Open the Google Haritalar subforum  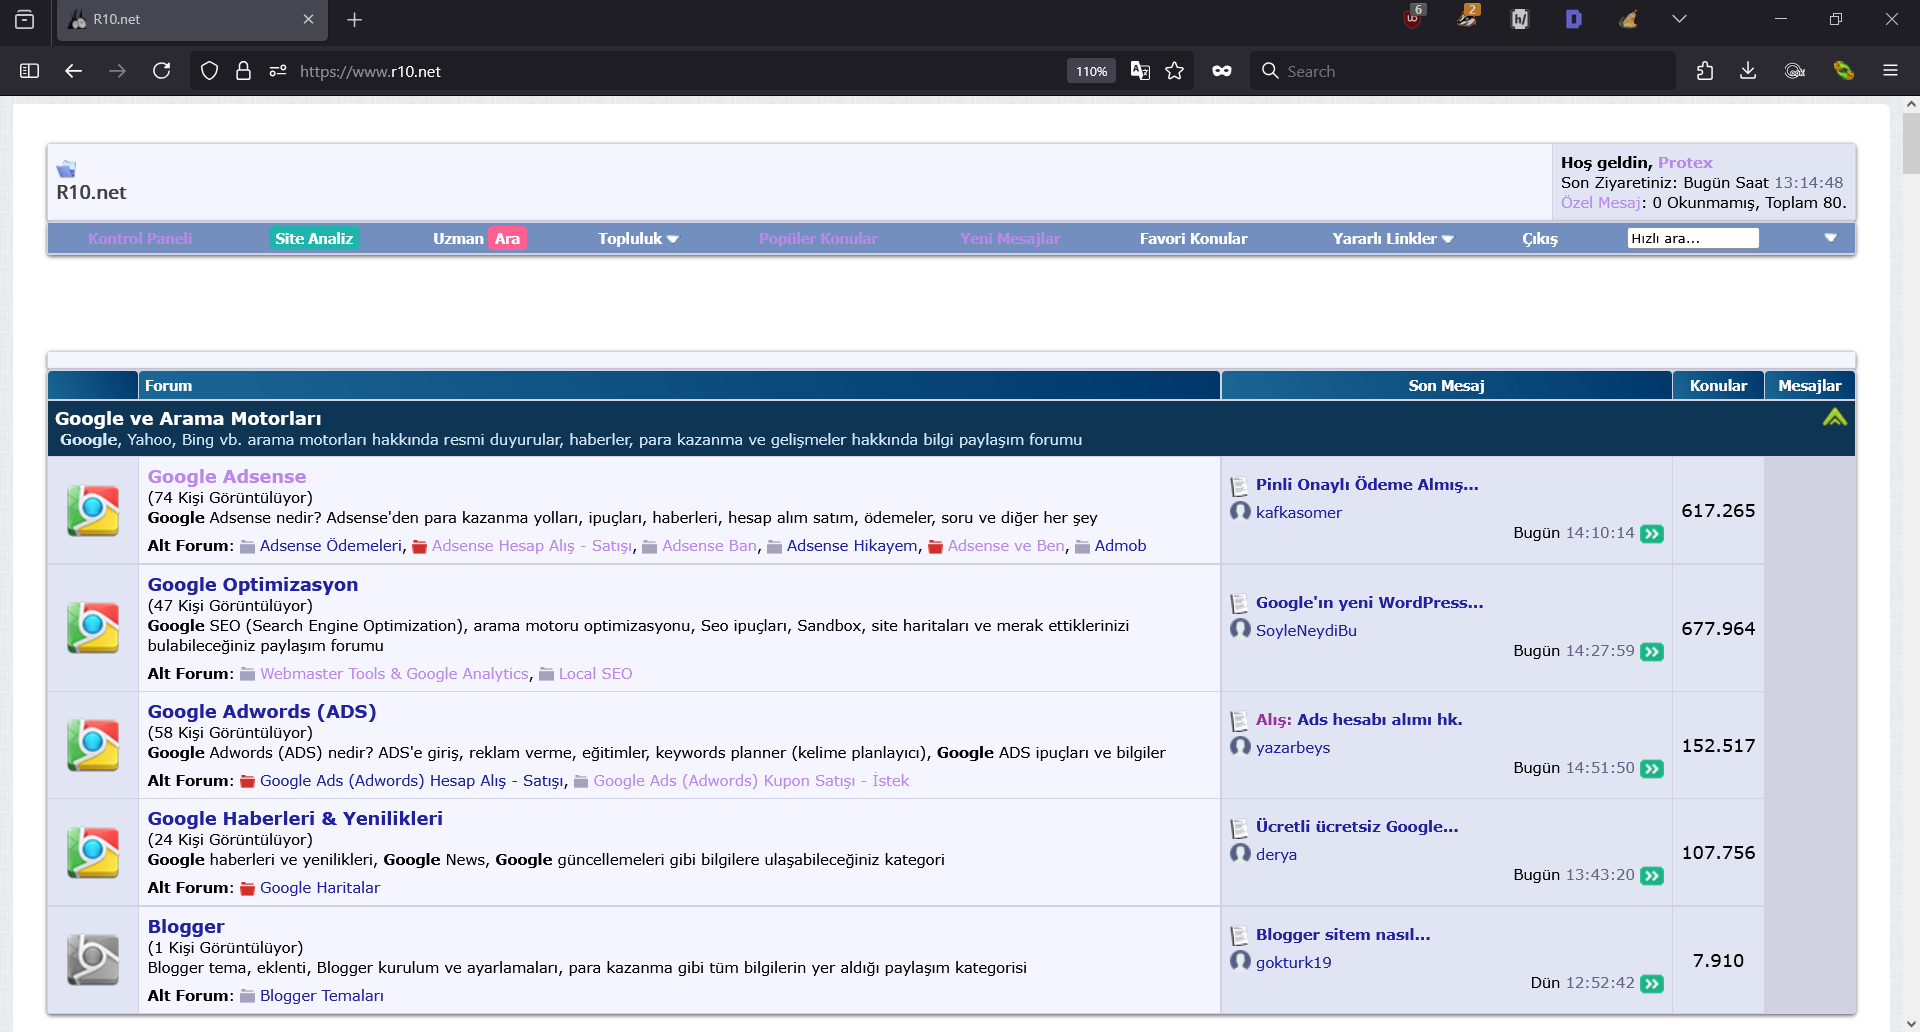click(x=320, y=888)
